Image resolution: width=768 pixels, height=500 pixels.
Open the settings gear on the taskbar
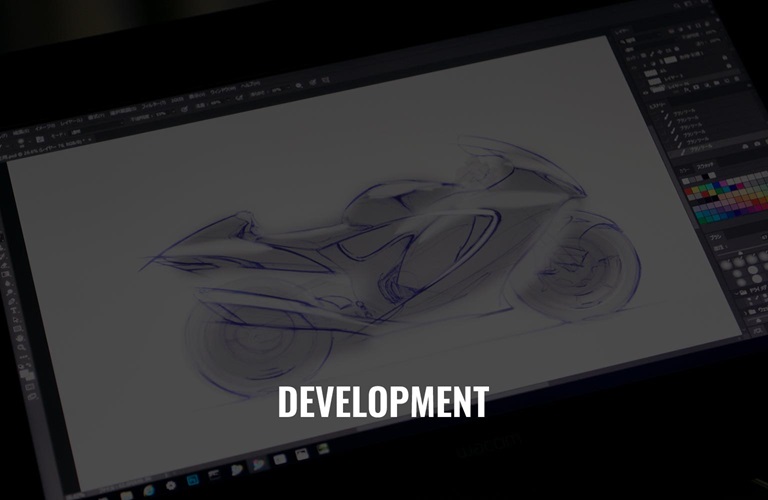click(170, 485)
